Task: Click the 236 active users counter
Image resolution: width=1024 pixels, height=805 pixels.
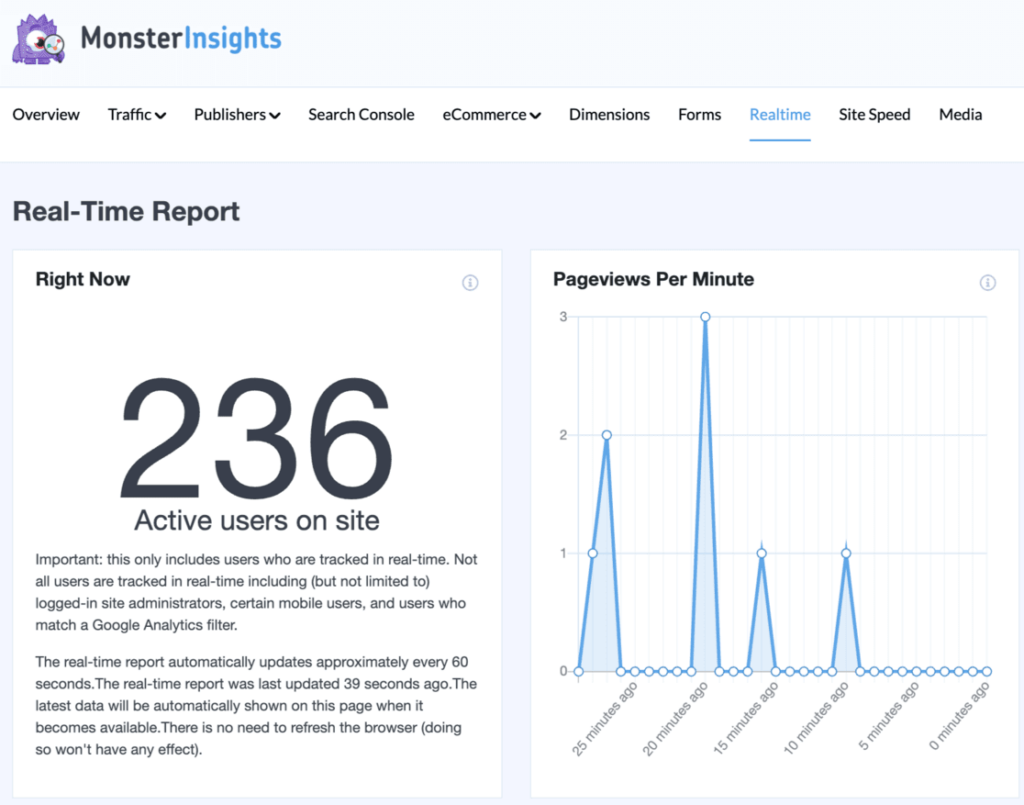Action: [256, 435]
